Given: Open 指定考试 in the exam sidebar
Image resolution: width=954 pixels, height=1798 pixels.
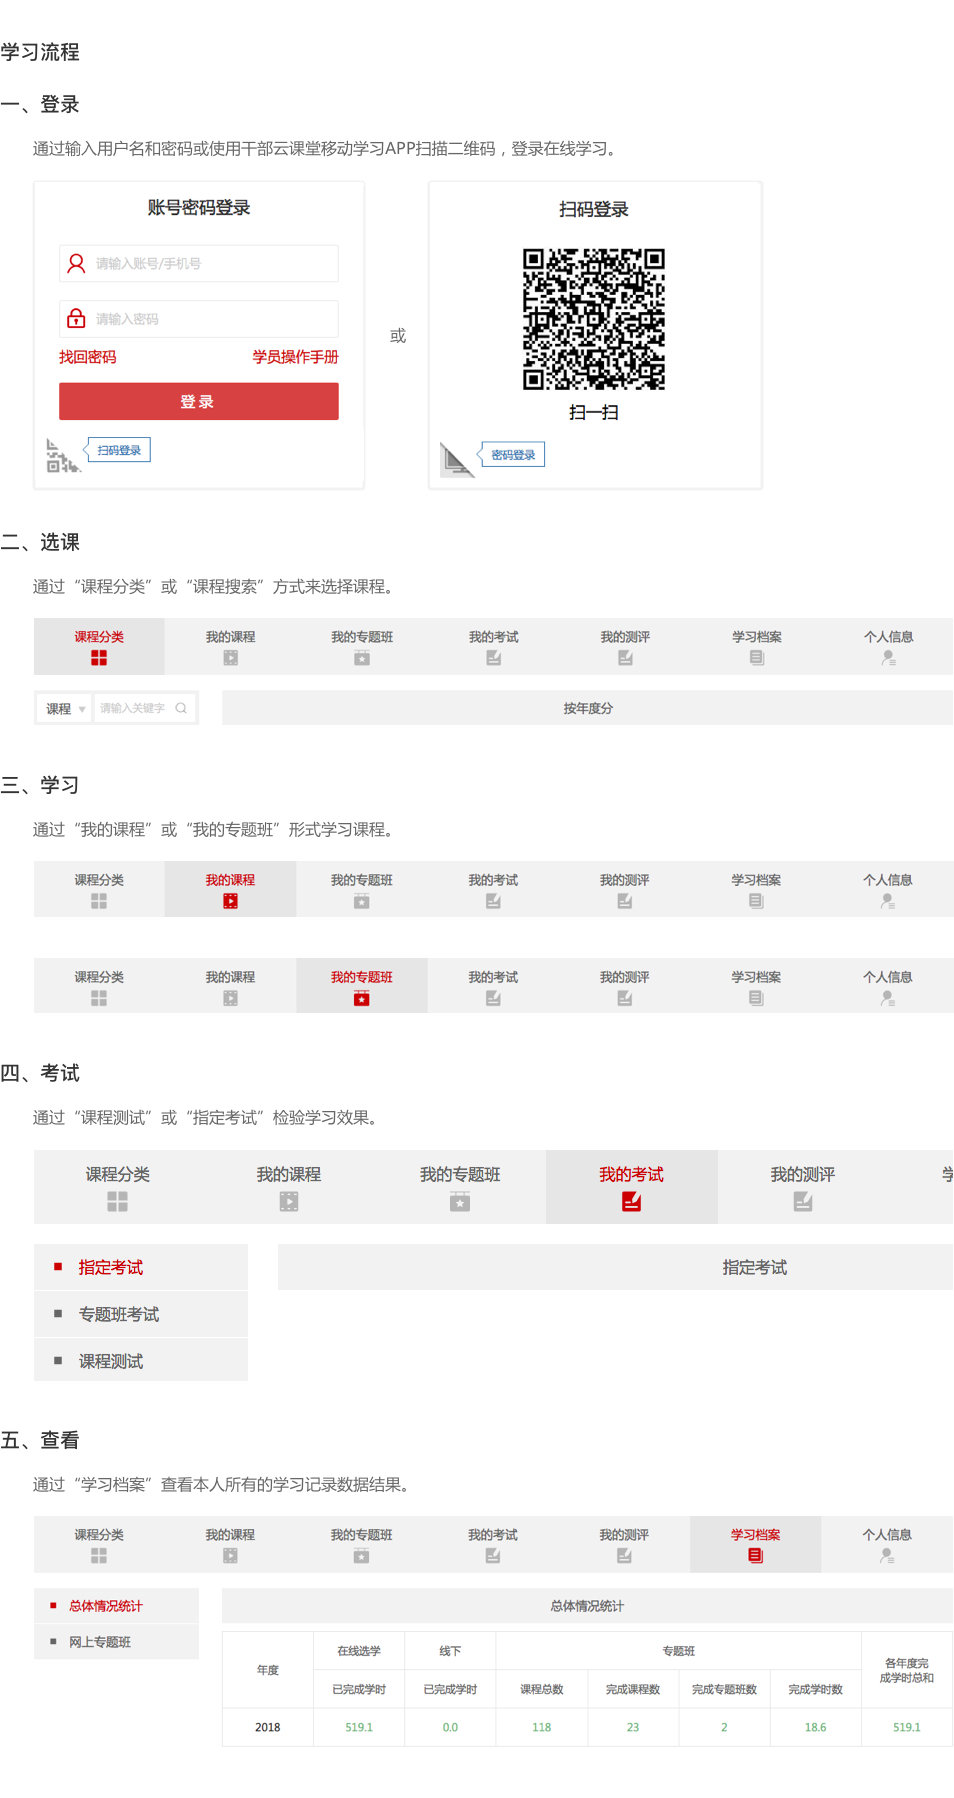Looking at the screenshot, I should point(141,1267).
